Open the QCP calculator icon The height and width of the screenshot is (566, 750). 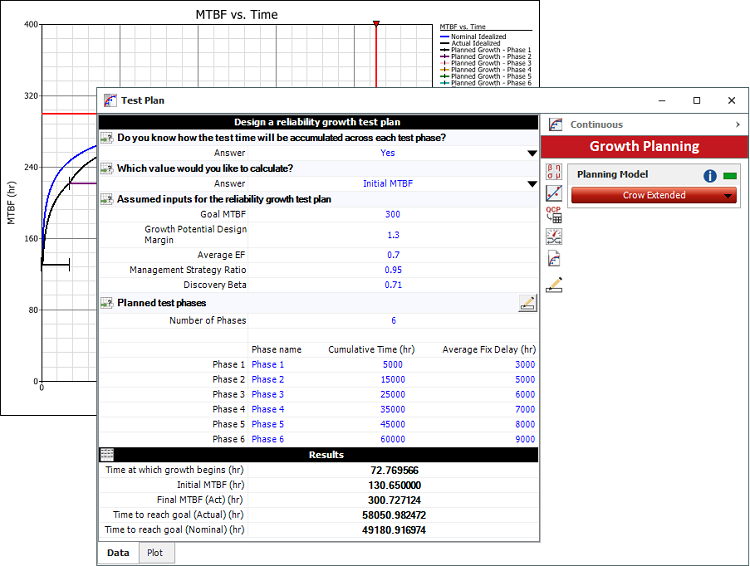(555, 213)
